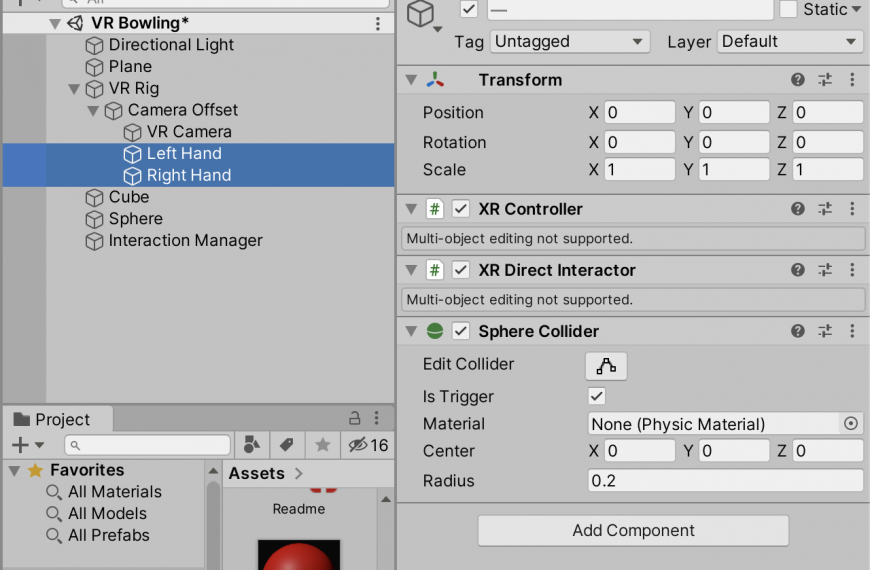Disable the XR Direct Interactor component

click(x=461, y=270)
